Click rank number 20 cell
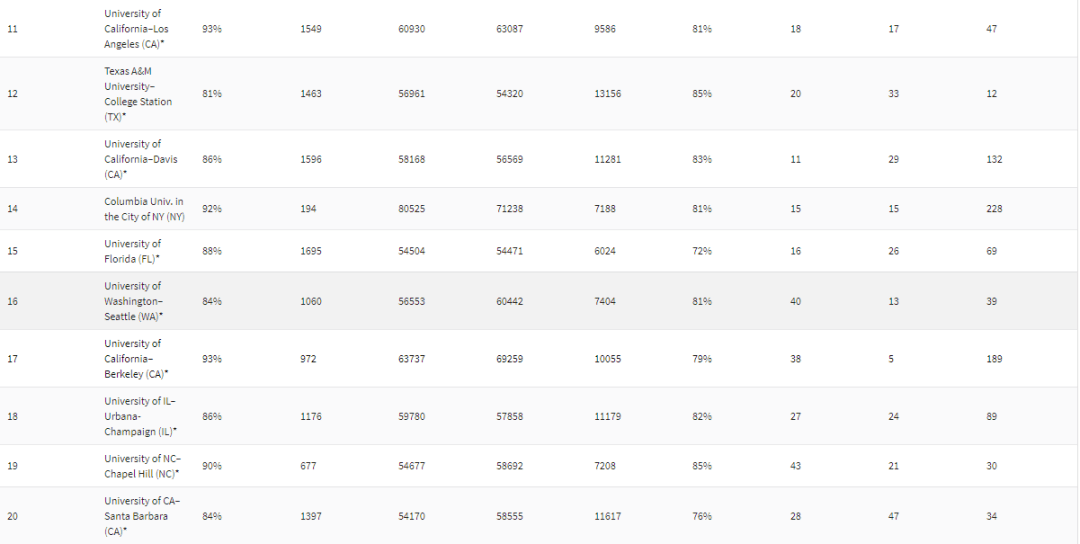The image size is (1080, 544). click(x=12, y=516)
